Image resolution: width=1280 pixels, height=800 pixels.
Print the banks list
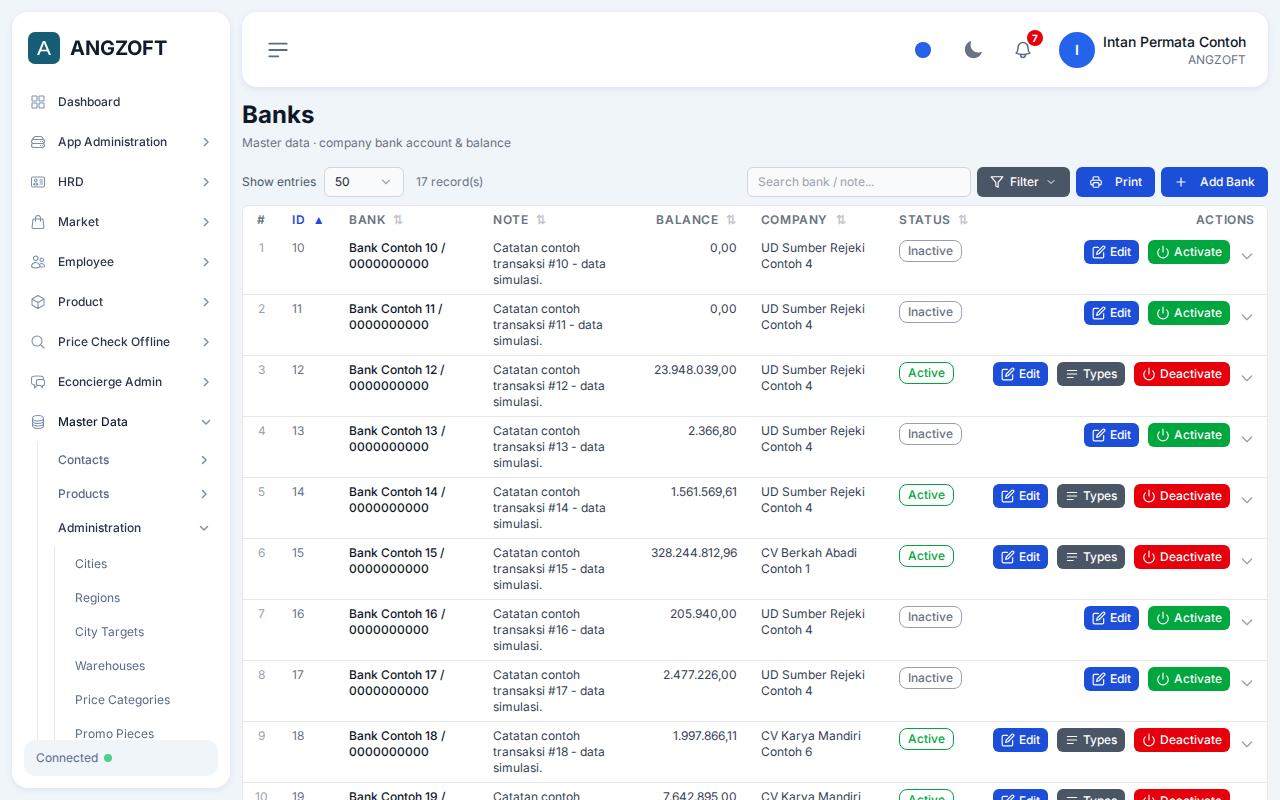click(x=1115, y=182)
